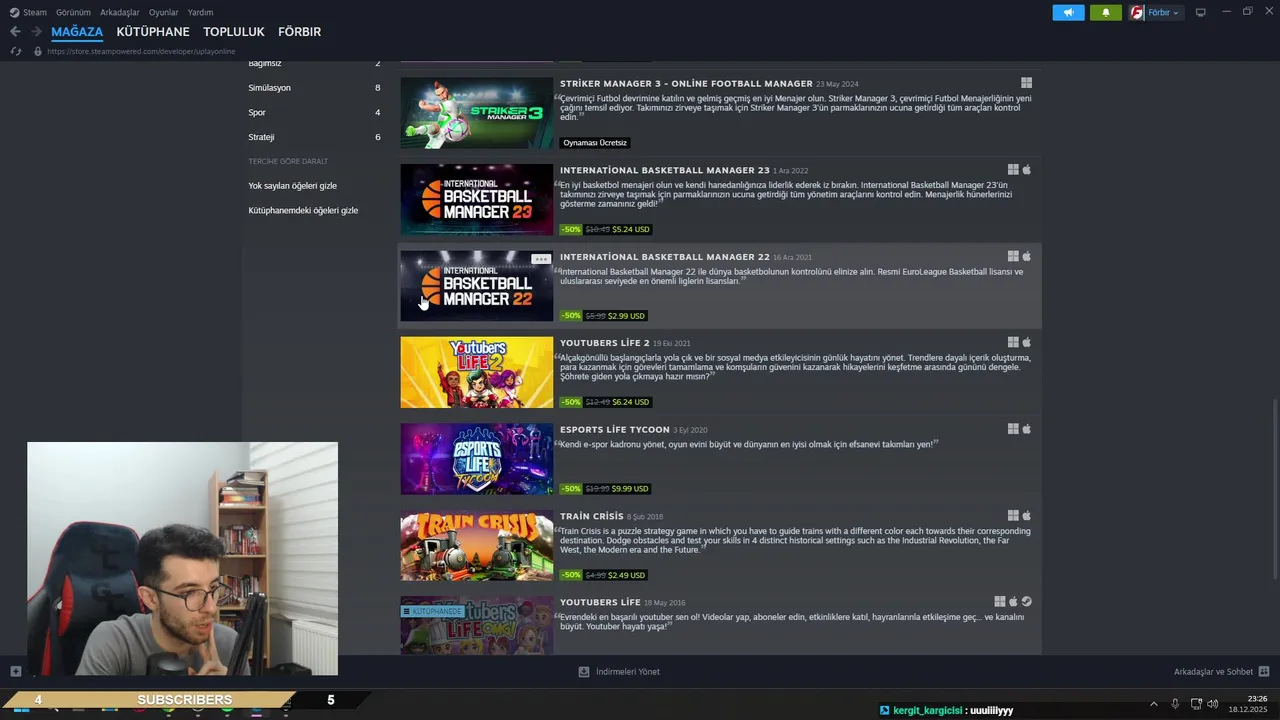Expand the Förbir account dropdown

pos(1163,12)
